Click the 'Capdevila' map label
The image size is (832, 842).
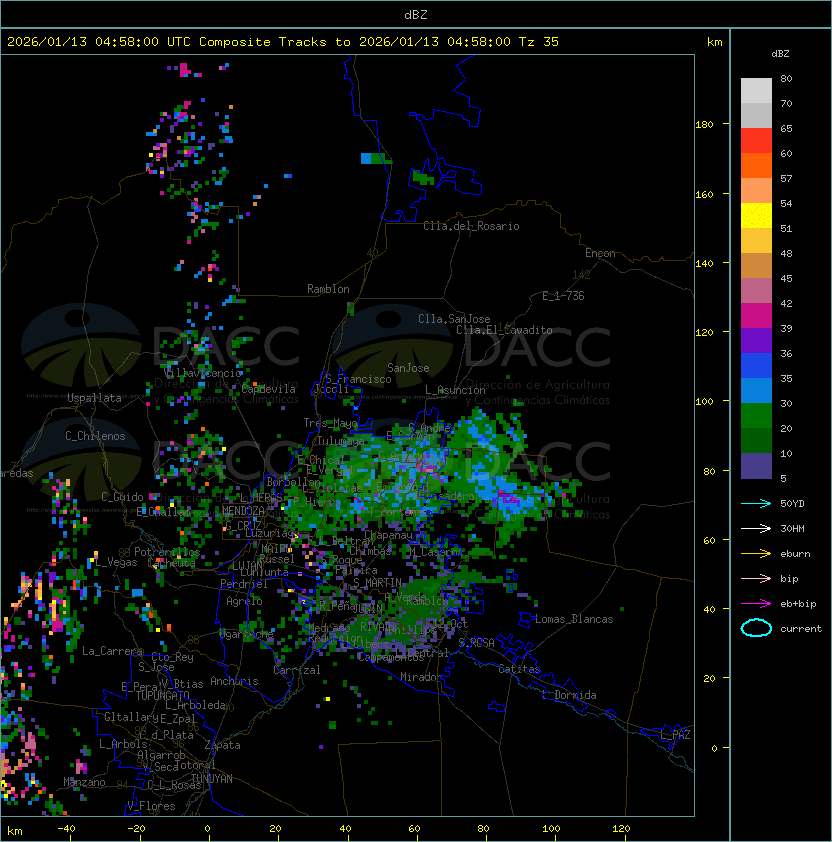(268, 389)
